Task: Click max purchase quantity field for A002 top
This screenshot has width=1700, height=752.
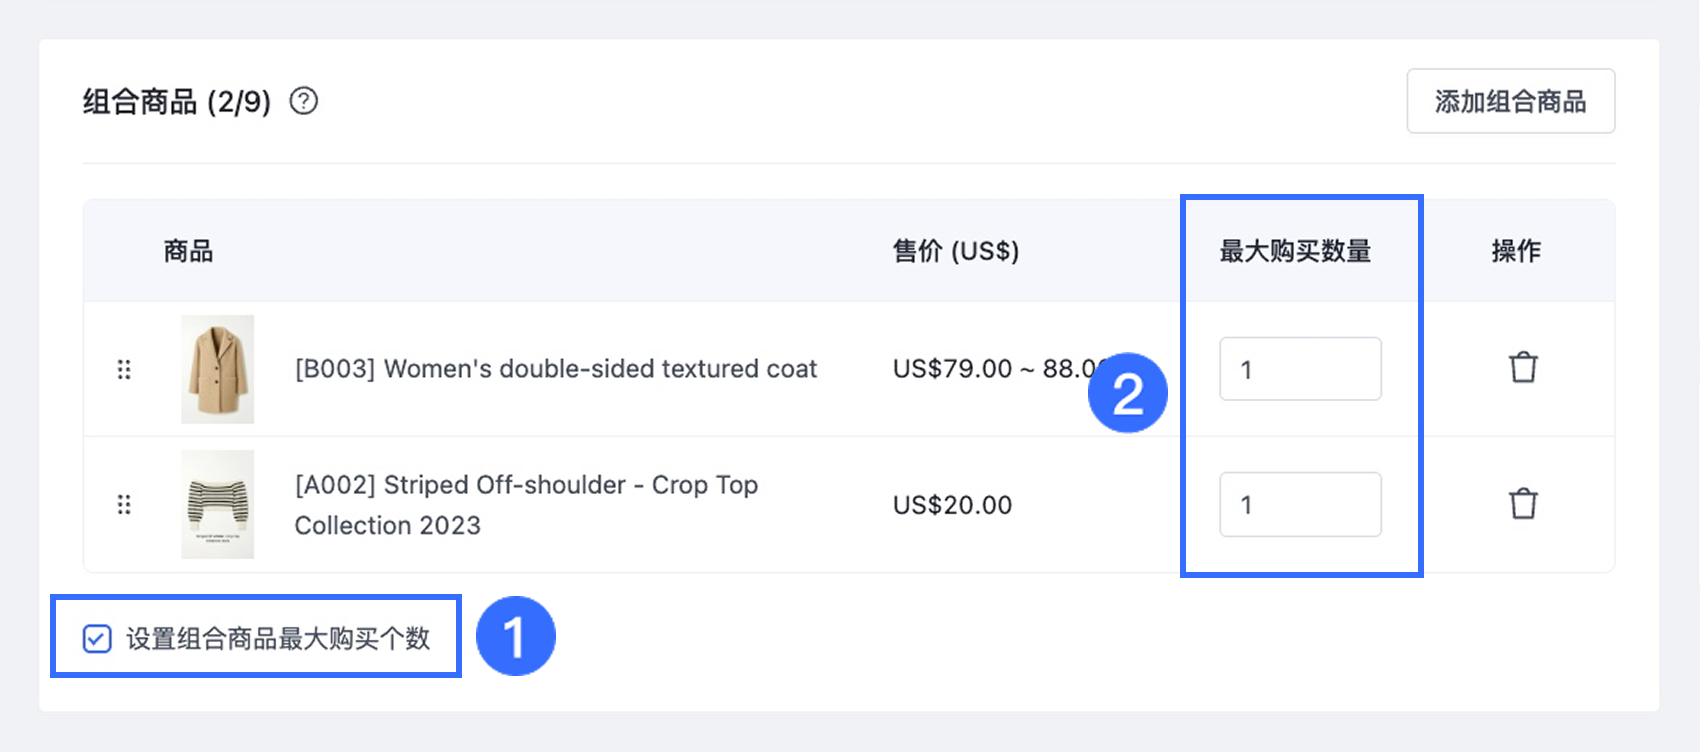Action: pos(1300,505)
